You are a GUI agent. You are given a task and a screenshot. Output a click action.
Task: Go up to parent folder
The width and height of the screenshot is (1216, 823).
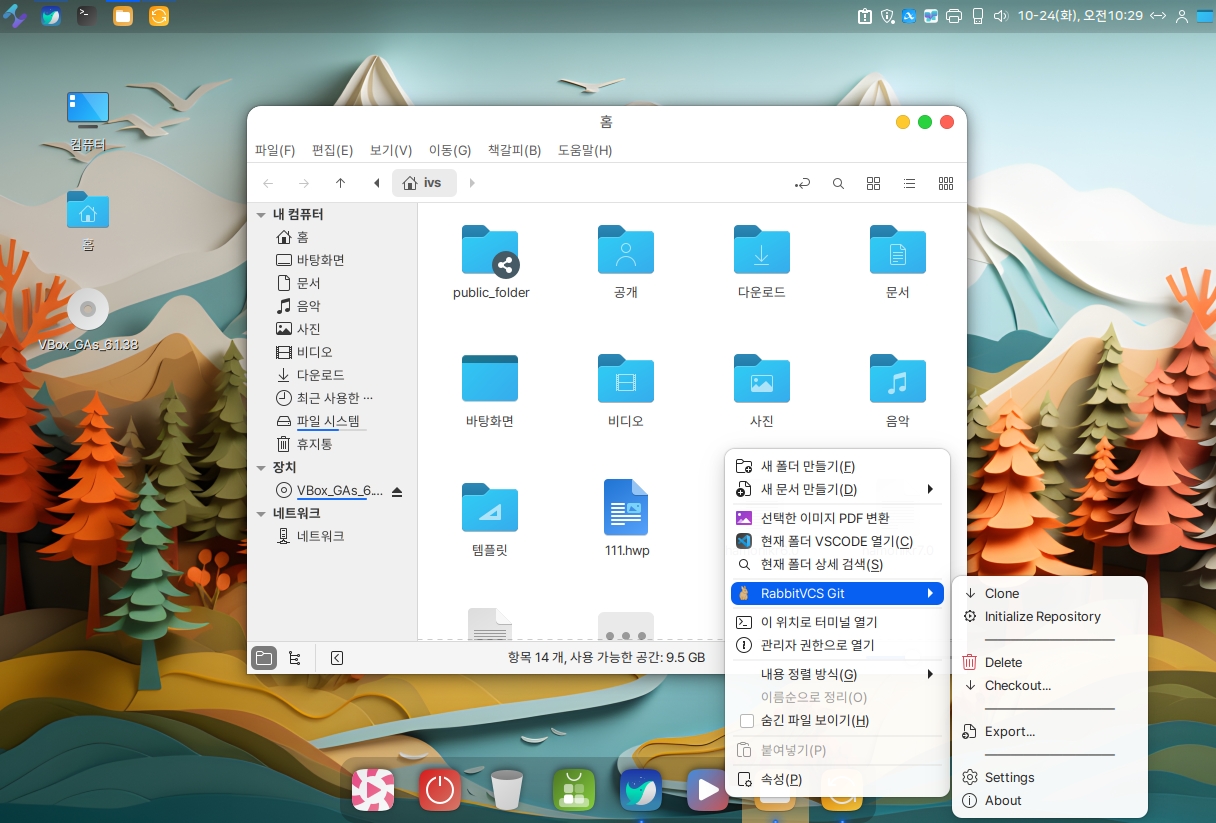coord(340,184)
